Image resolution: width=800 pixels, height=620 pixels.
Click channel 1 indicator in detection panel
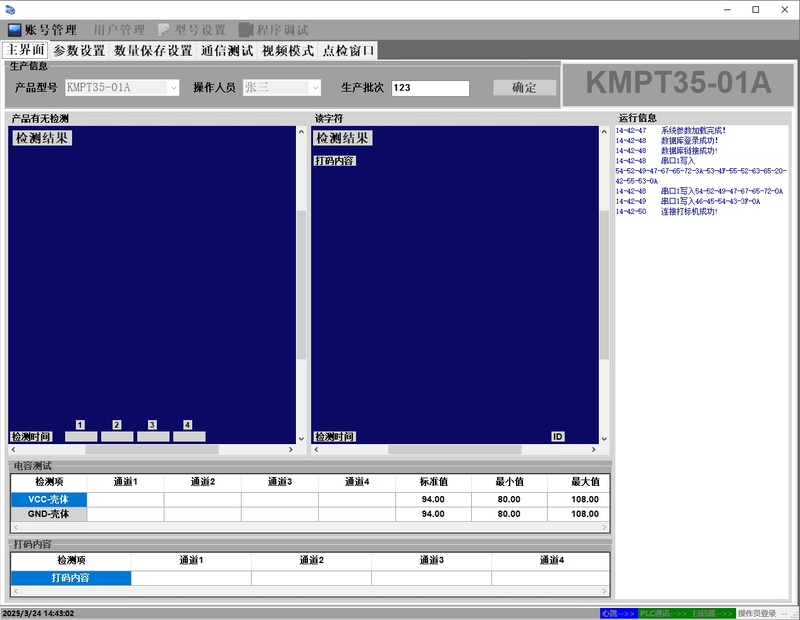click(80, 425)
